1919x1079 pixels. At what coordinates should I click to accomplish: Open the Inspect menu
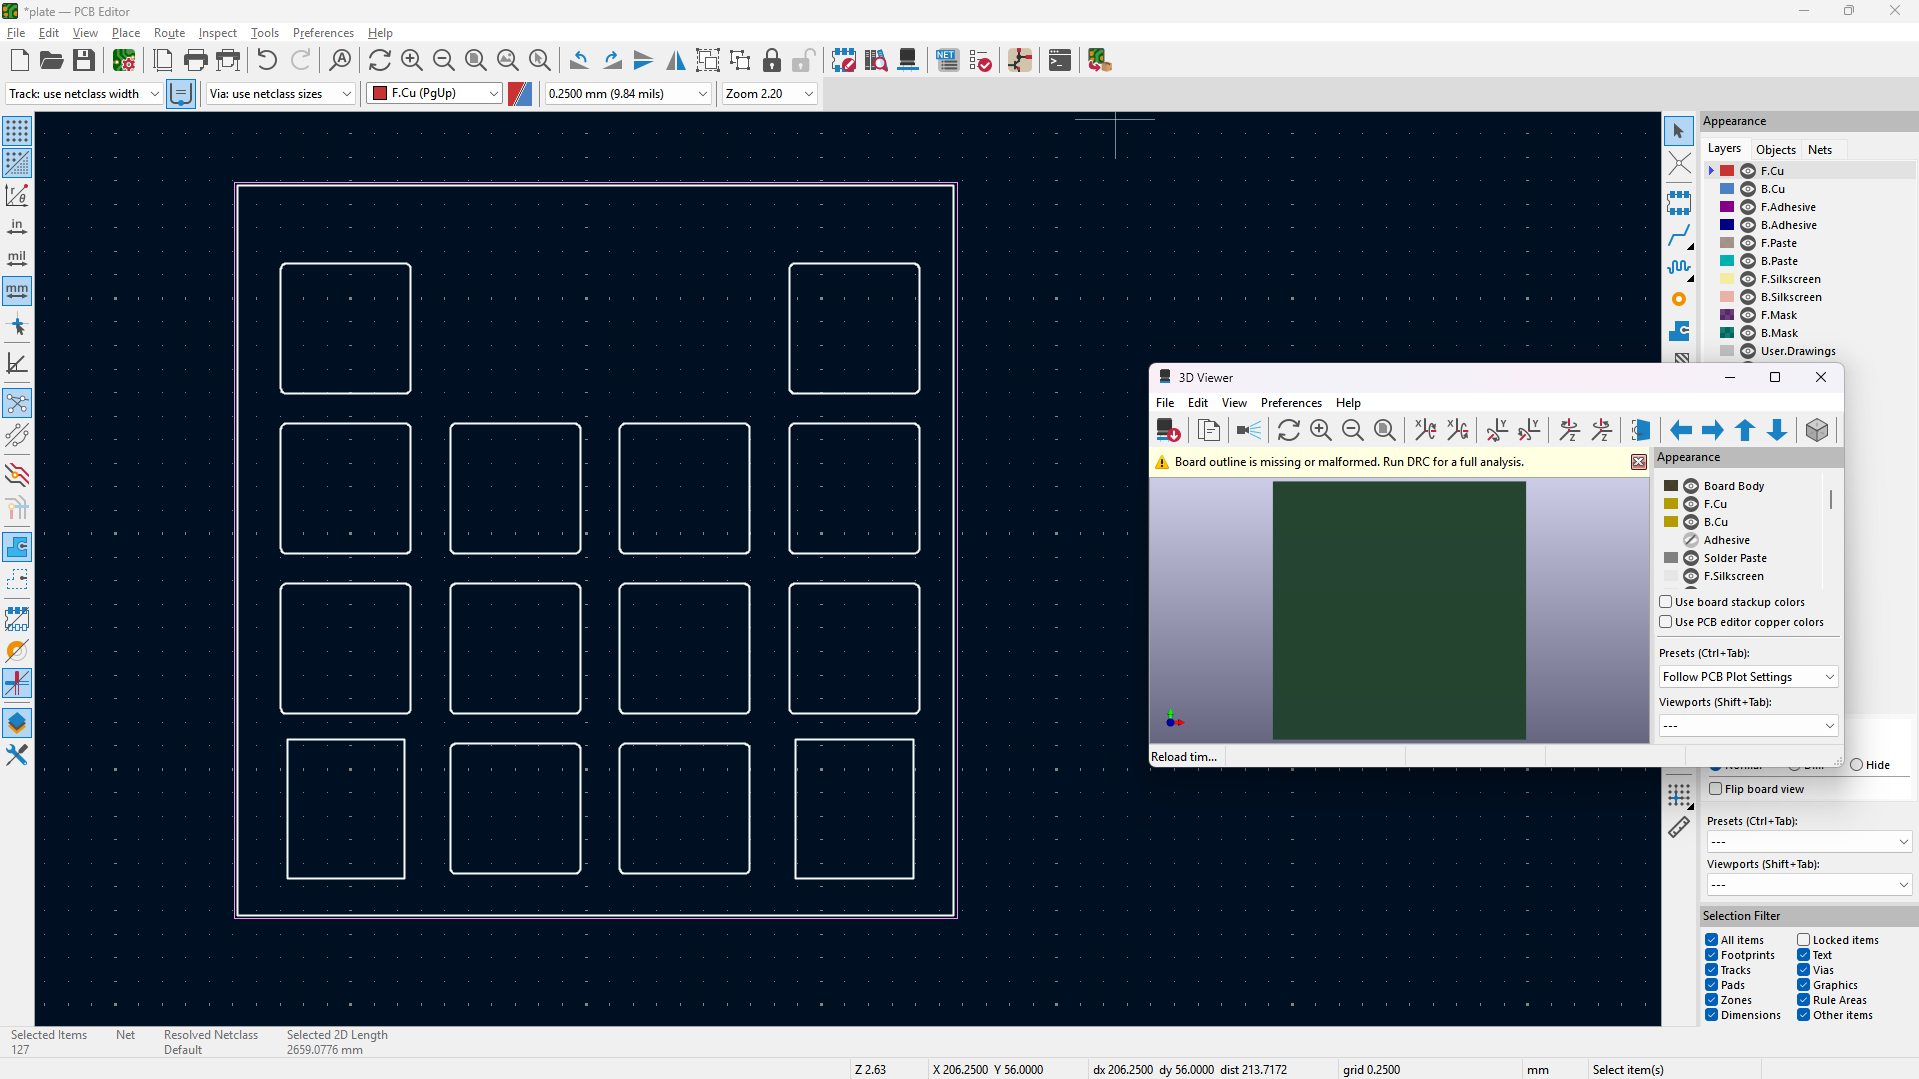click(217, 33)
